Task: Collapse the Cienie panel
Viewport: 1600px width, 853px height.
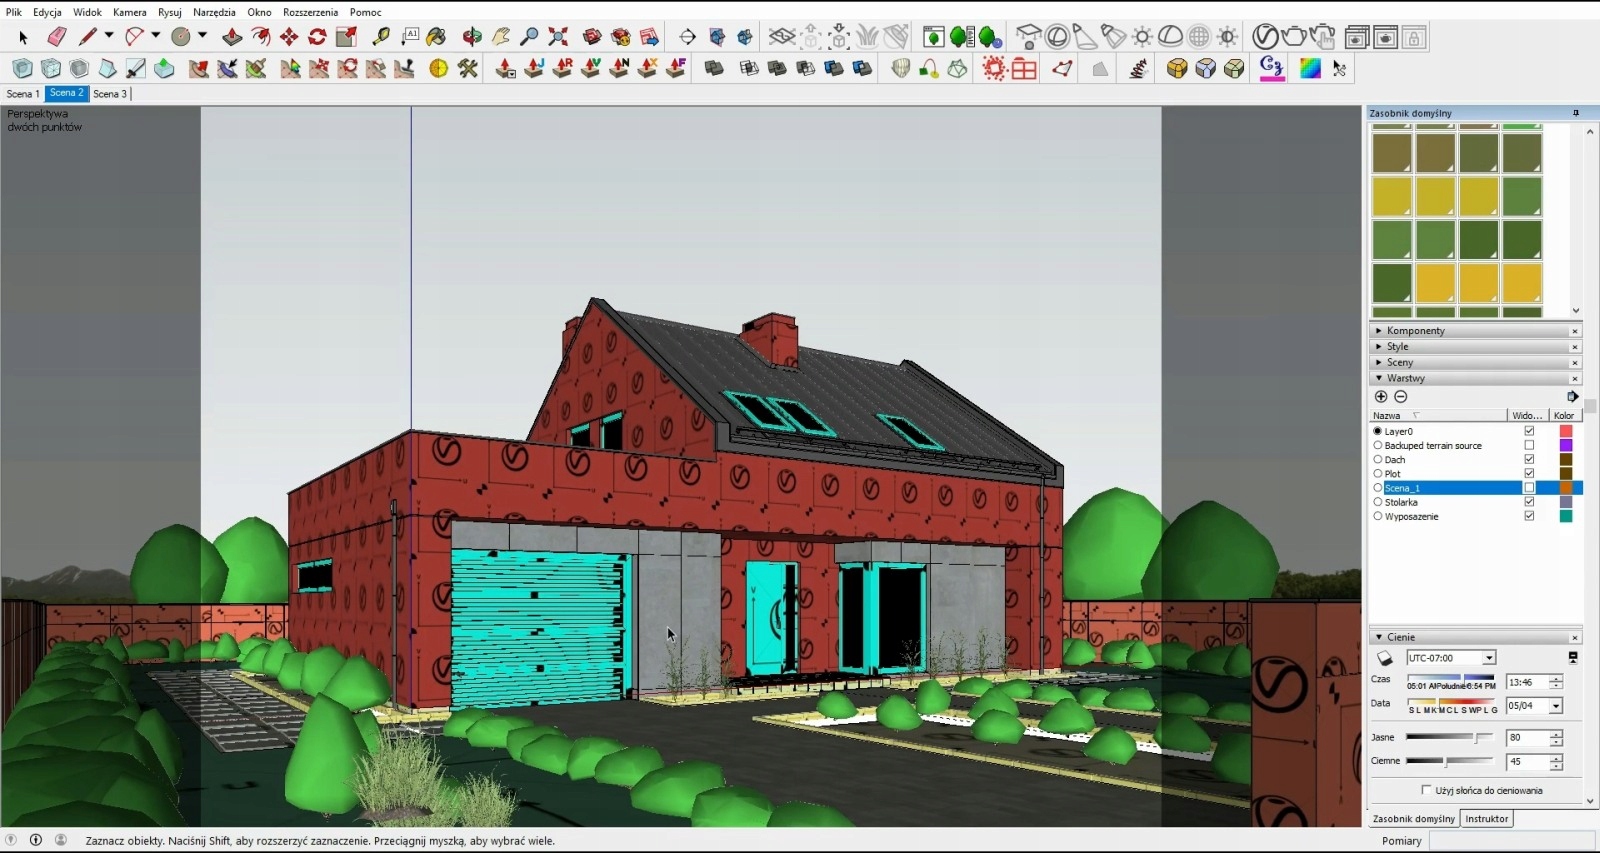Action: (1380, 637)
